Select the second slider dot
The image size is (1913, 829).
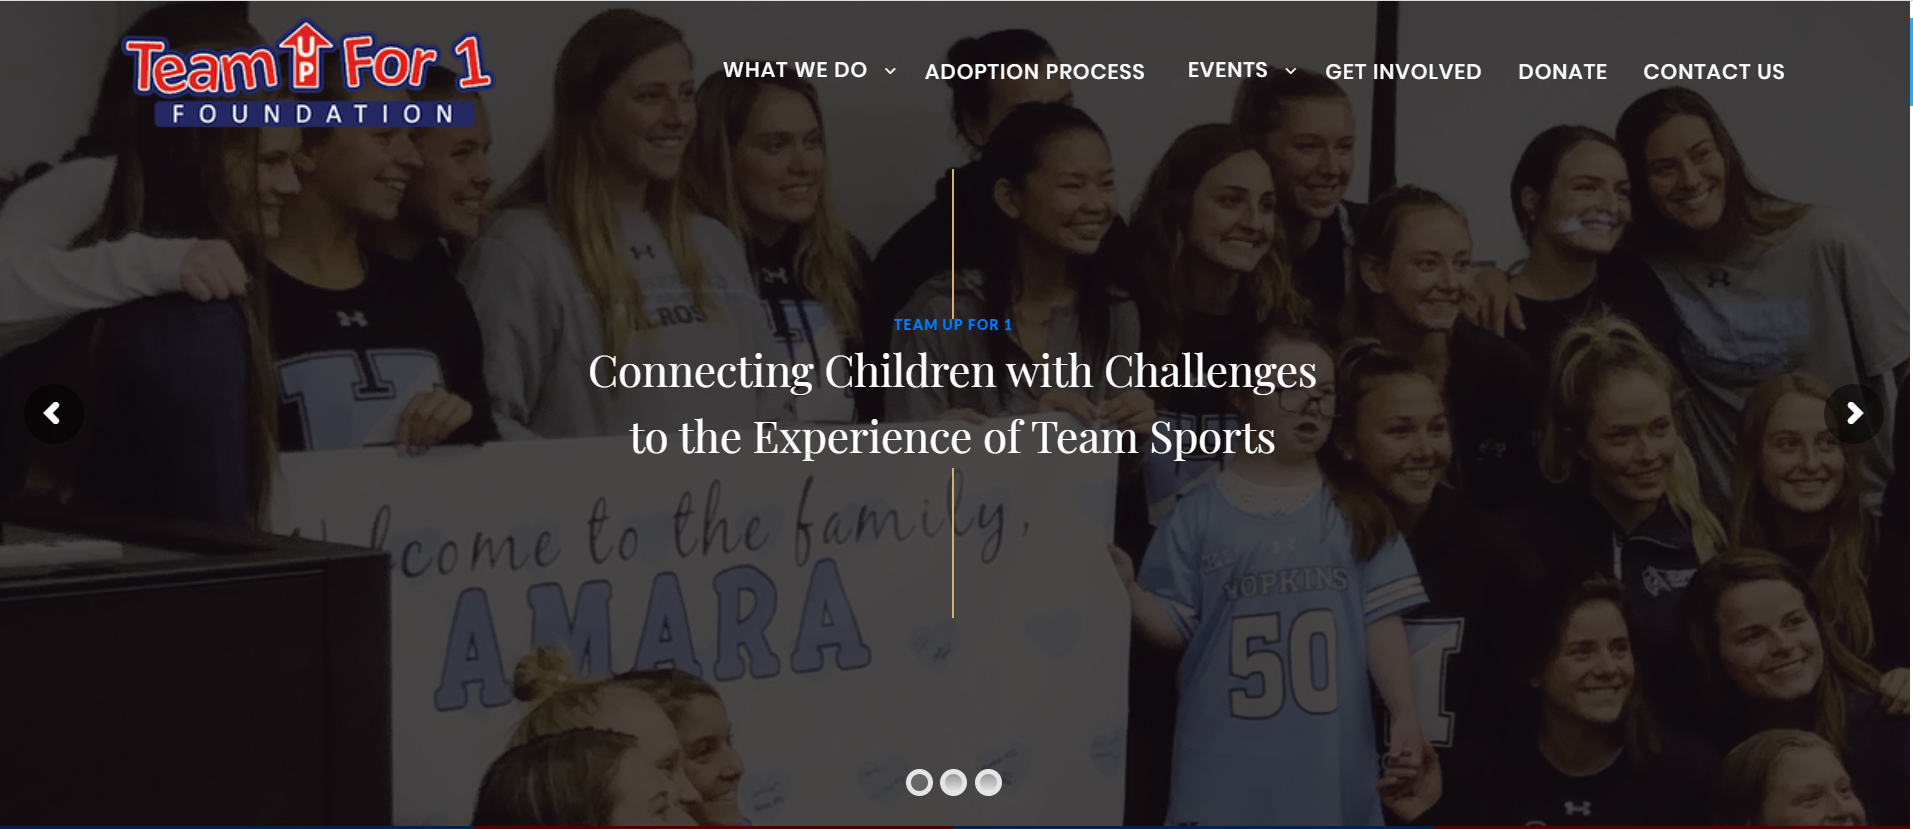[x=953, y=782]
